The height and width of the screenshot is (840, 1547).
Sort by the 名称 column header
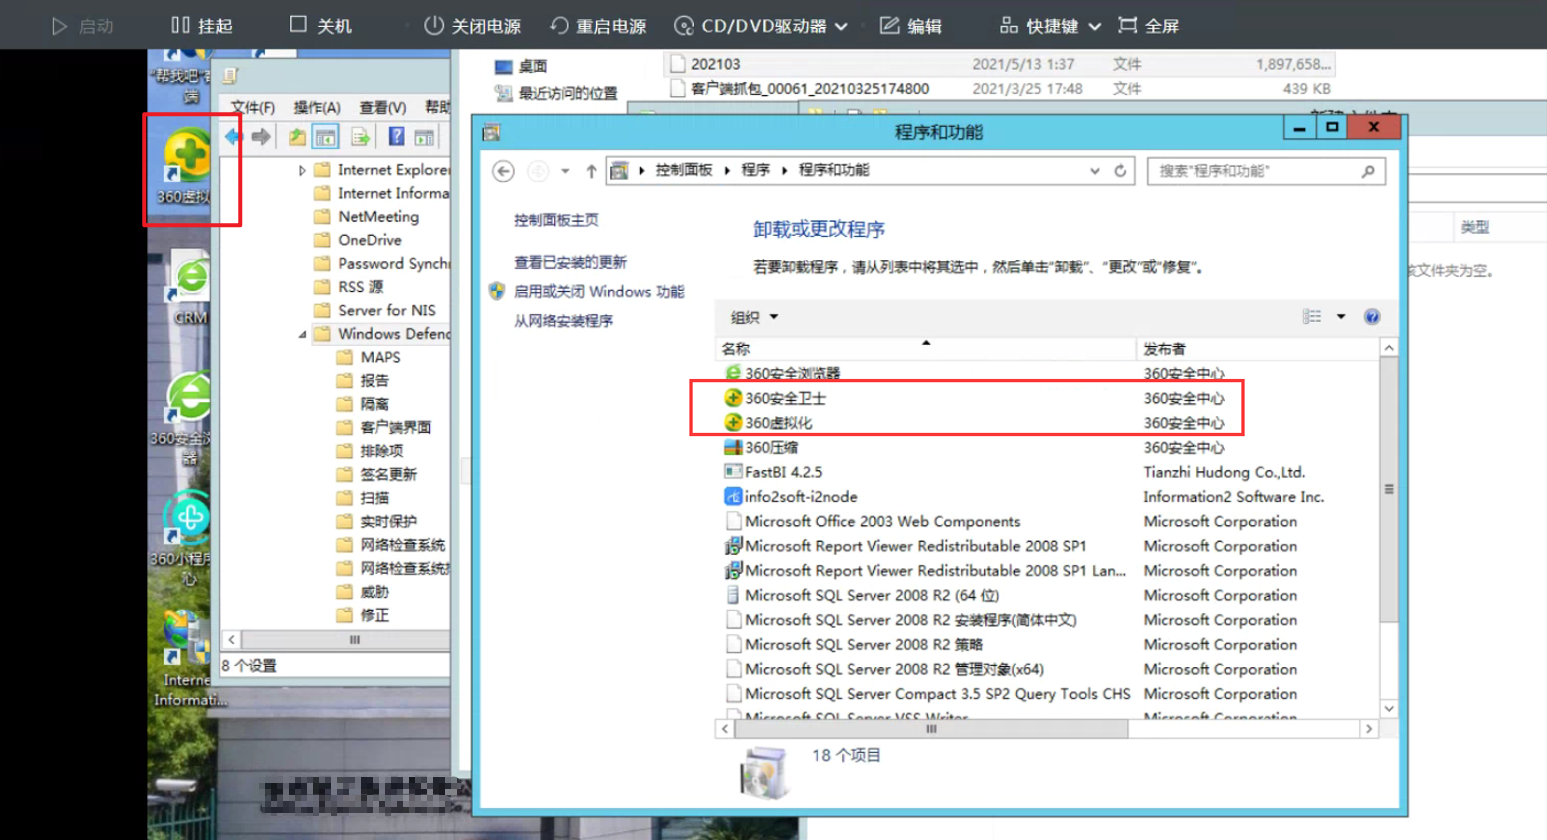coord(926,348)
